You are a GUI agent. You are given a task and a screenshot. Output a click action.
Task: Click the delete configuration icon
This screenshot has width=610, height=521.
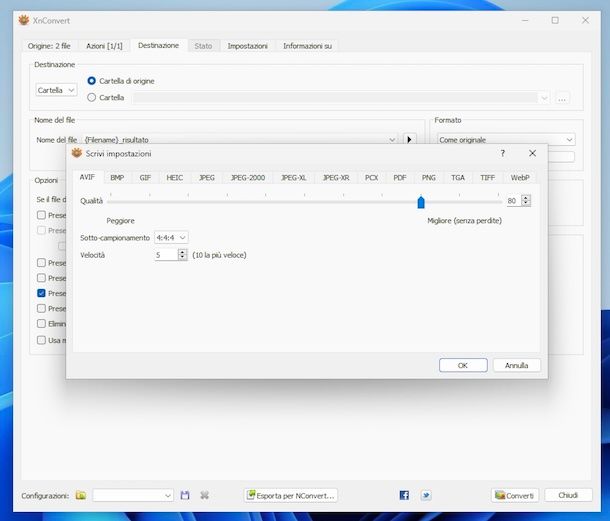pos(205,495)
